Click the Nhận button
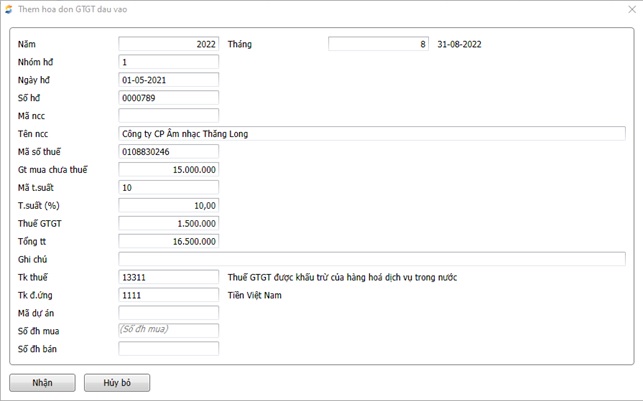Screen dimensions: 643x401 [x=42, y=382]
